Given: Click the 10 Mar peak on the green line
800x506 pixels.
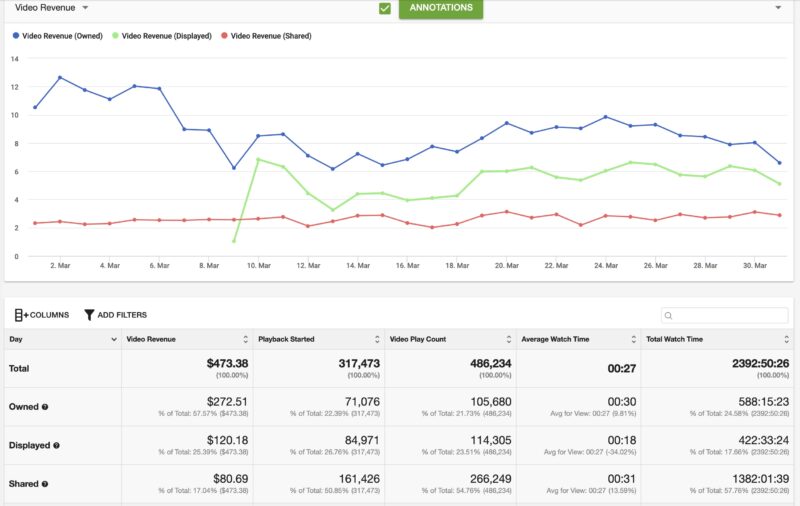Looking at the screenshot, I should (259, 159).
